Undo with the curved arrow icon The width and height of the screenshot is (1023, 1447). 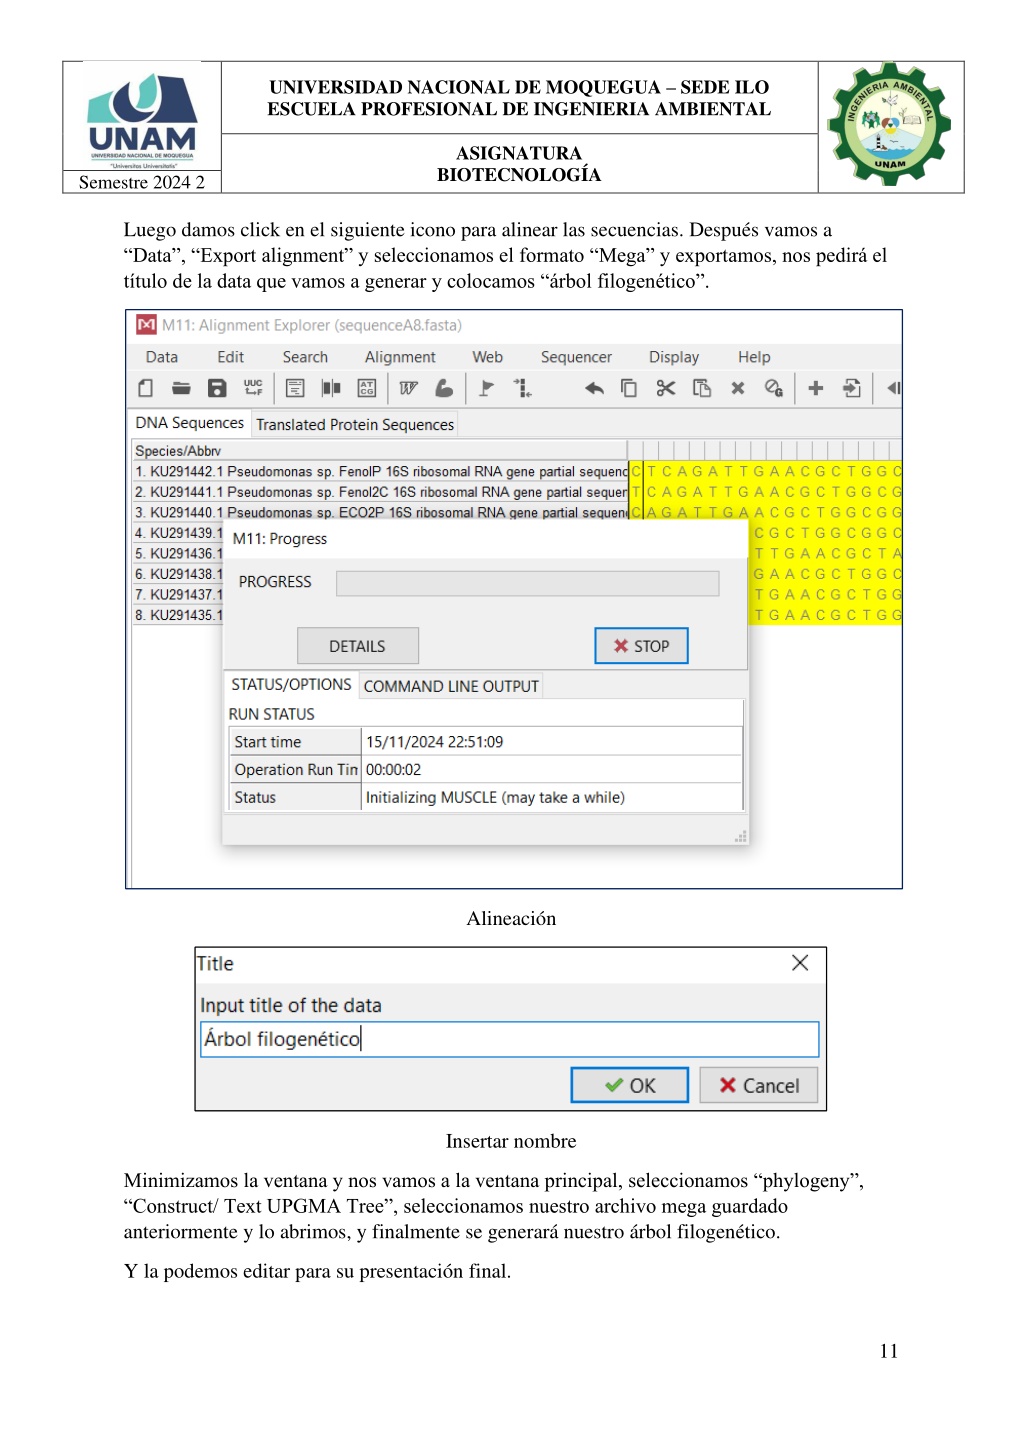click(x=594, y=388)
